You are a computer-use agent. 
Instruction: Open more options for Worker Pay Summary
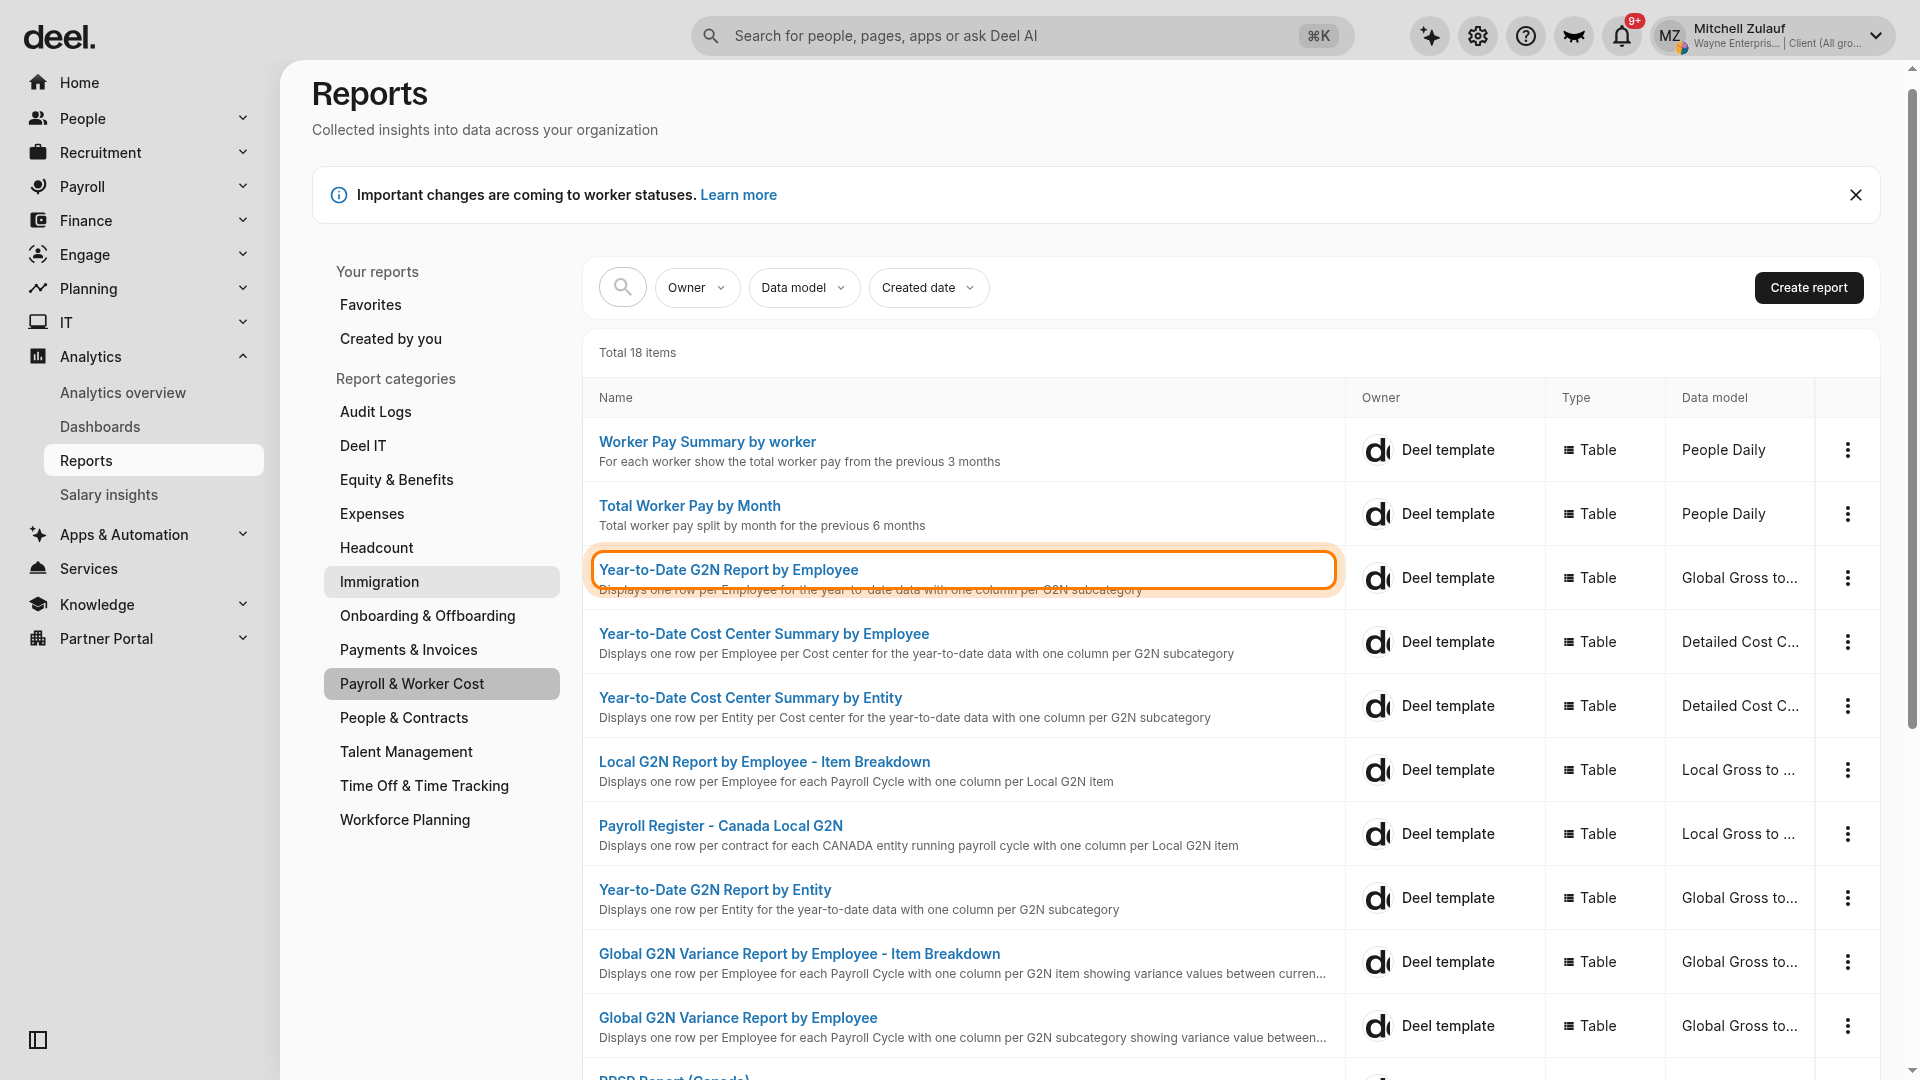(1848, 450)
